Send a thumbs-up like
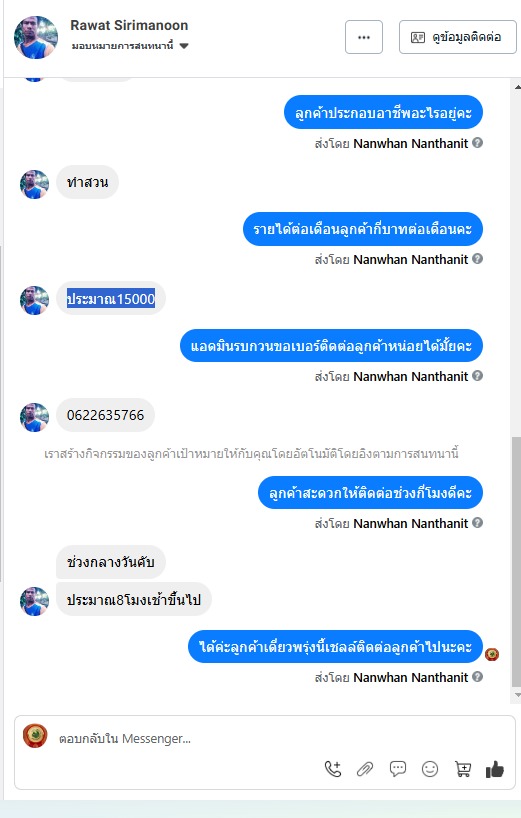Image resolution: width=521 pixels, height=818 pixels. [x=494, y=769]
